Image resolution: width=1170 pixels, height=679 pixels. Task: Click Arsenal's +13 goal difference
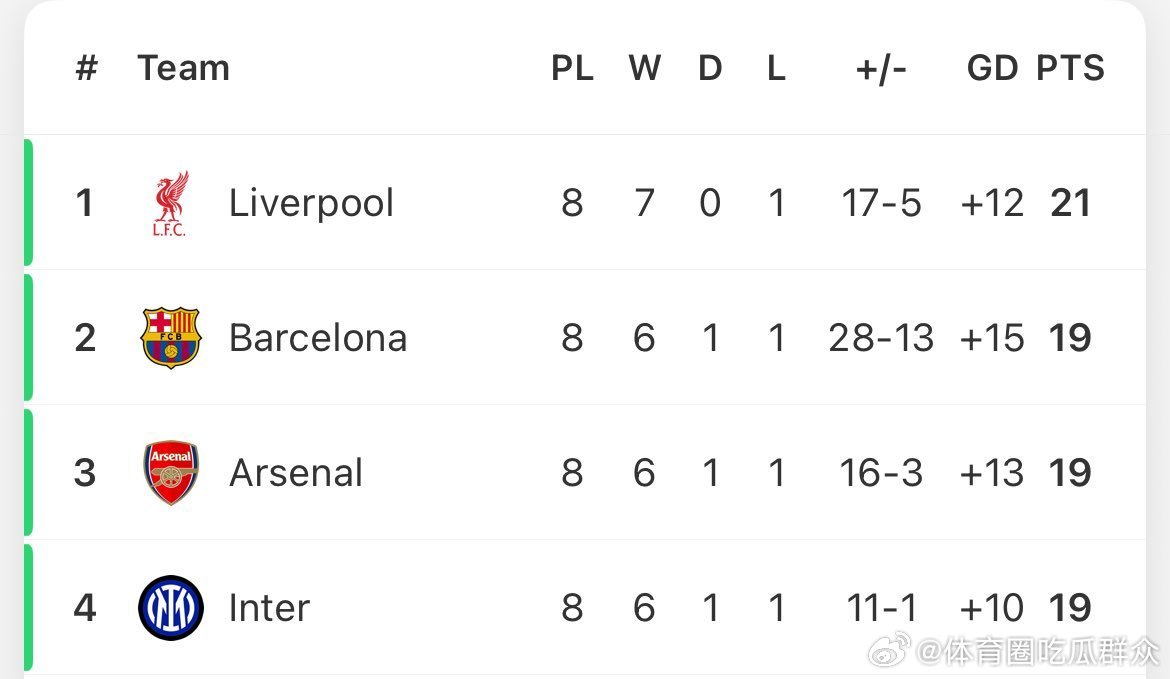(x=992, y=473)
